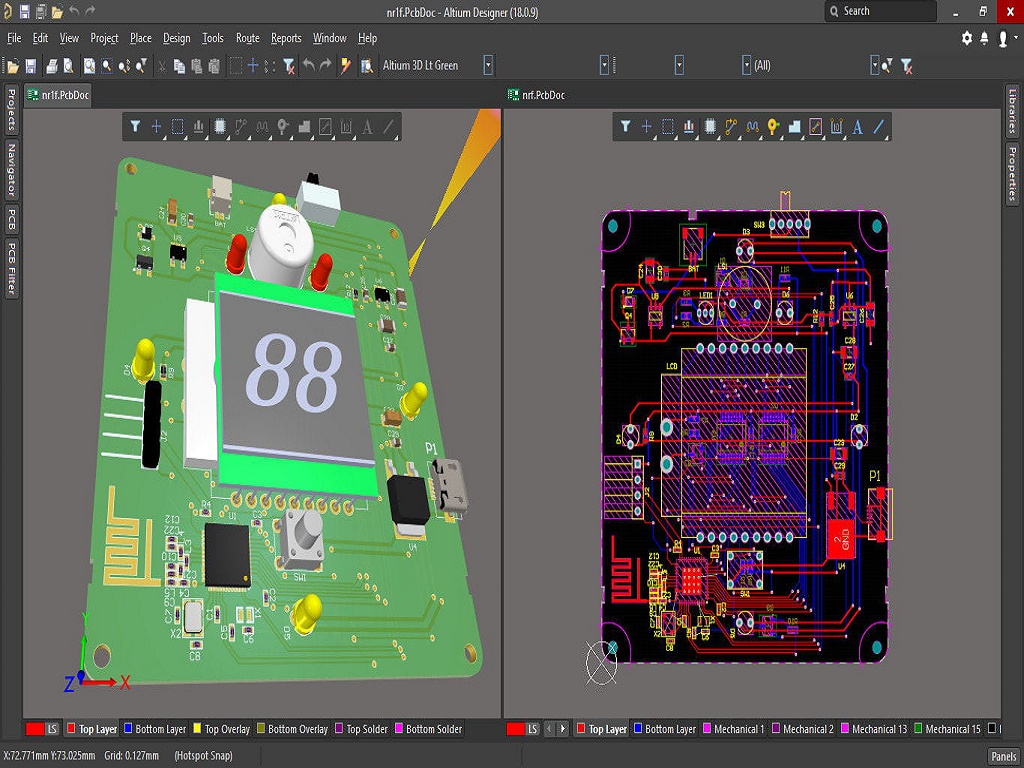Click the align objects icon in left pane
This screenshot has height=768, width=1024.
point(198,127)
